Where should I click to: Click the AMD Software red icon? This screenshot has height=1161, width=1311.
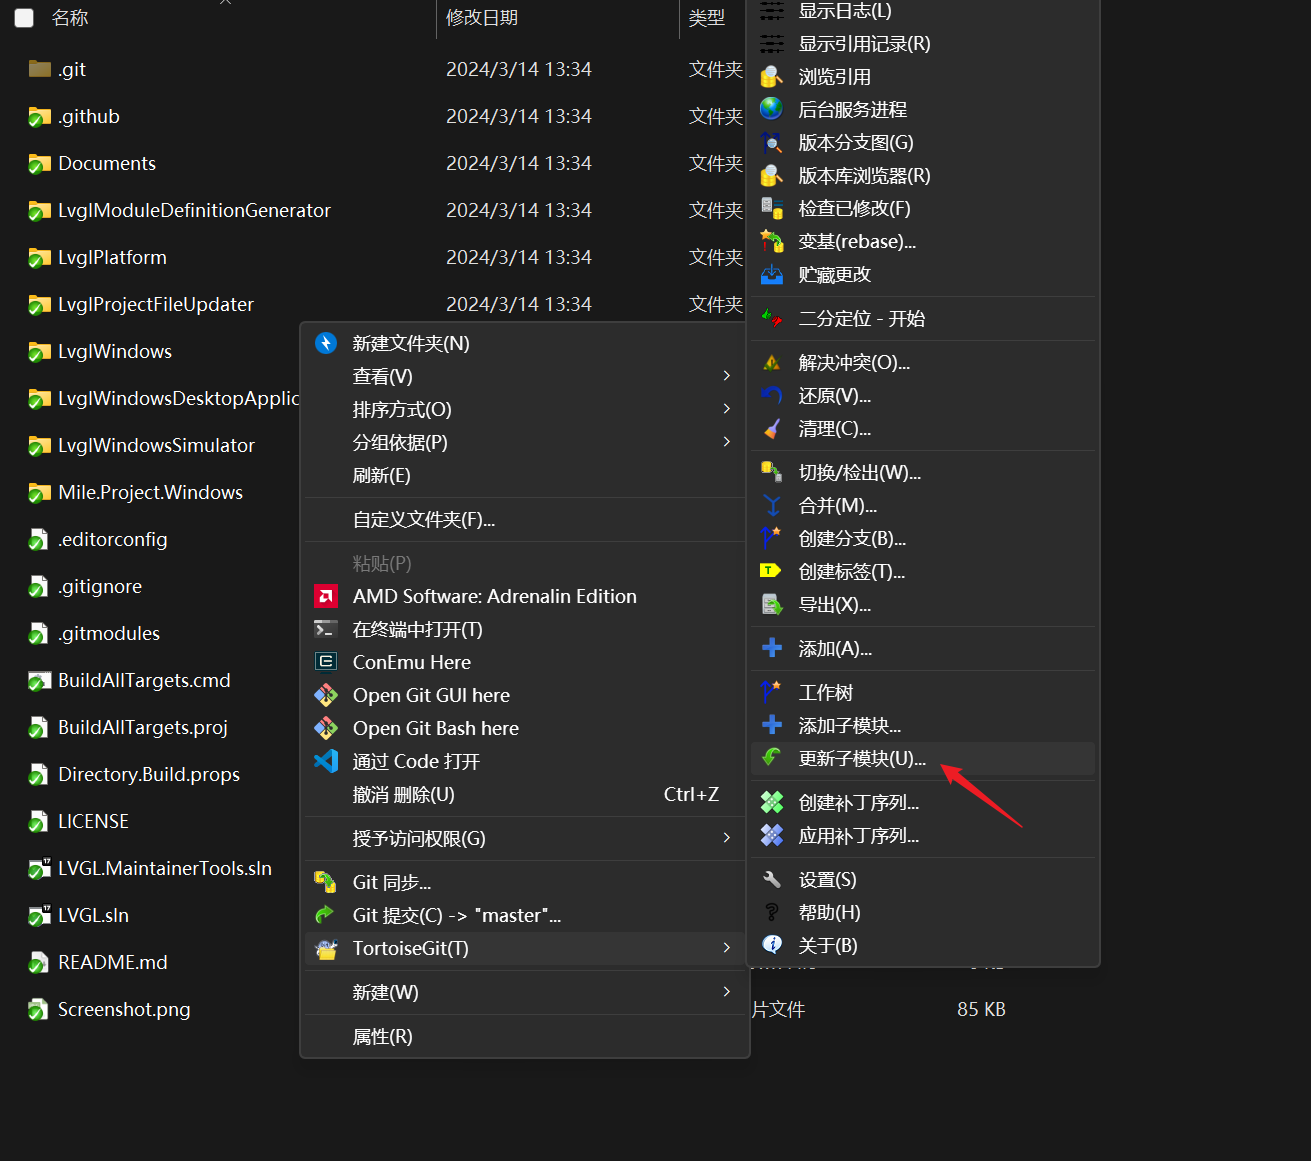(x=326, y=597)
